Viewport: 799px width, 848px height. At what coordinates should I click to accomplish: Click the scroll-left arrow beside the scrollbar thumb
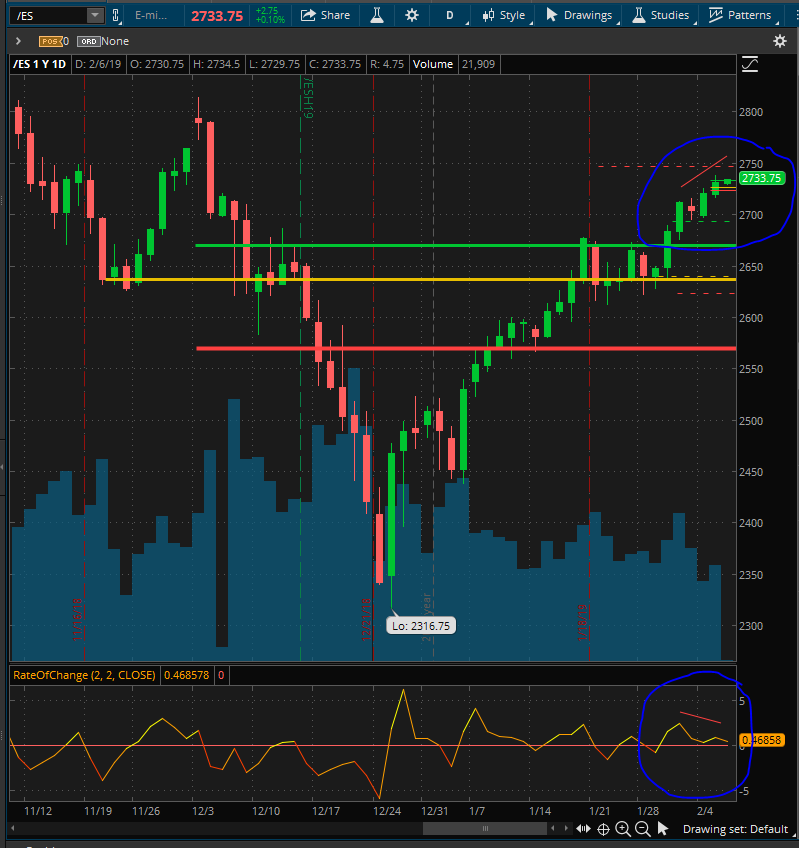(552, 828)
